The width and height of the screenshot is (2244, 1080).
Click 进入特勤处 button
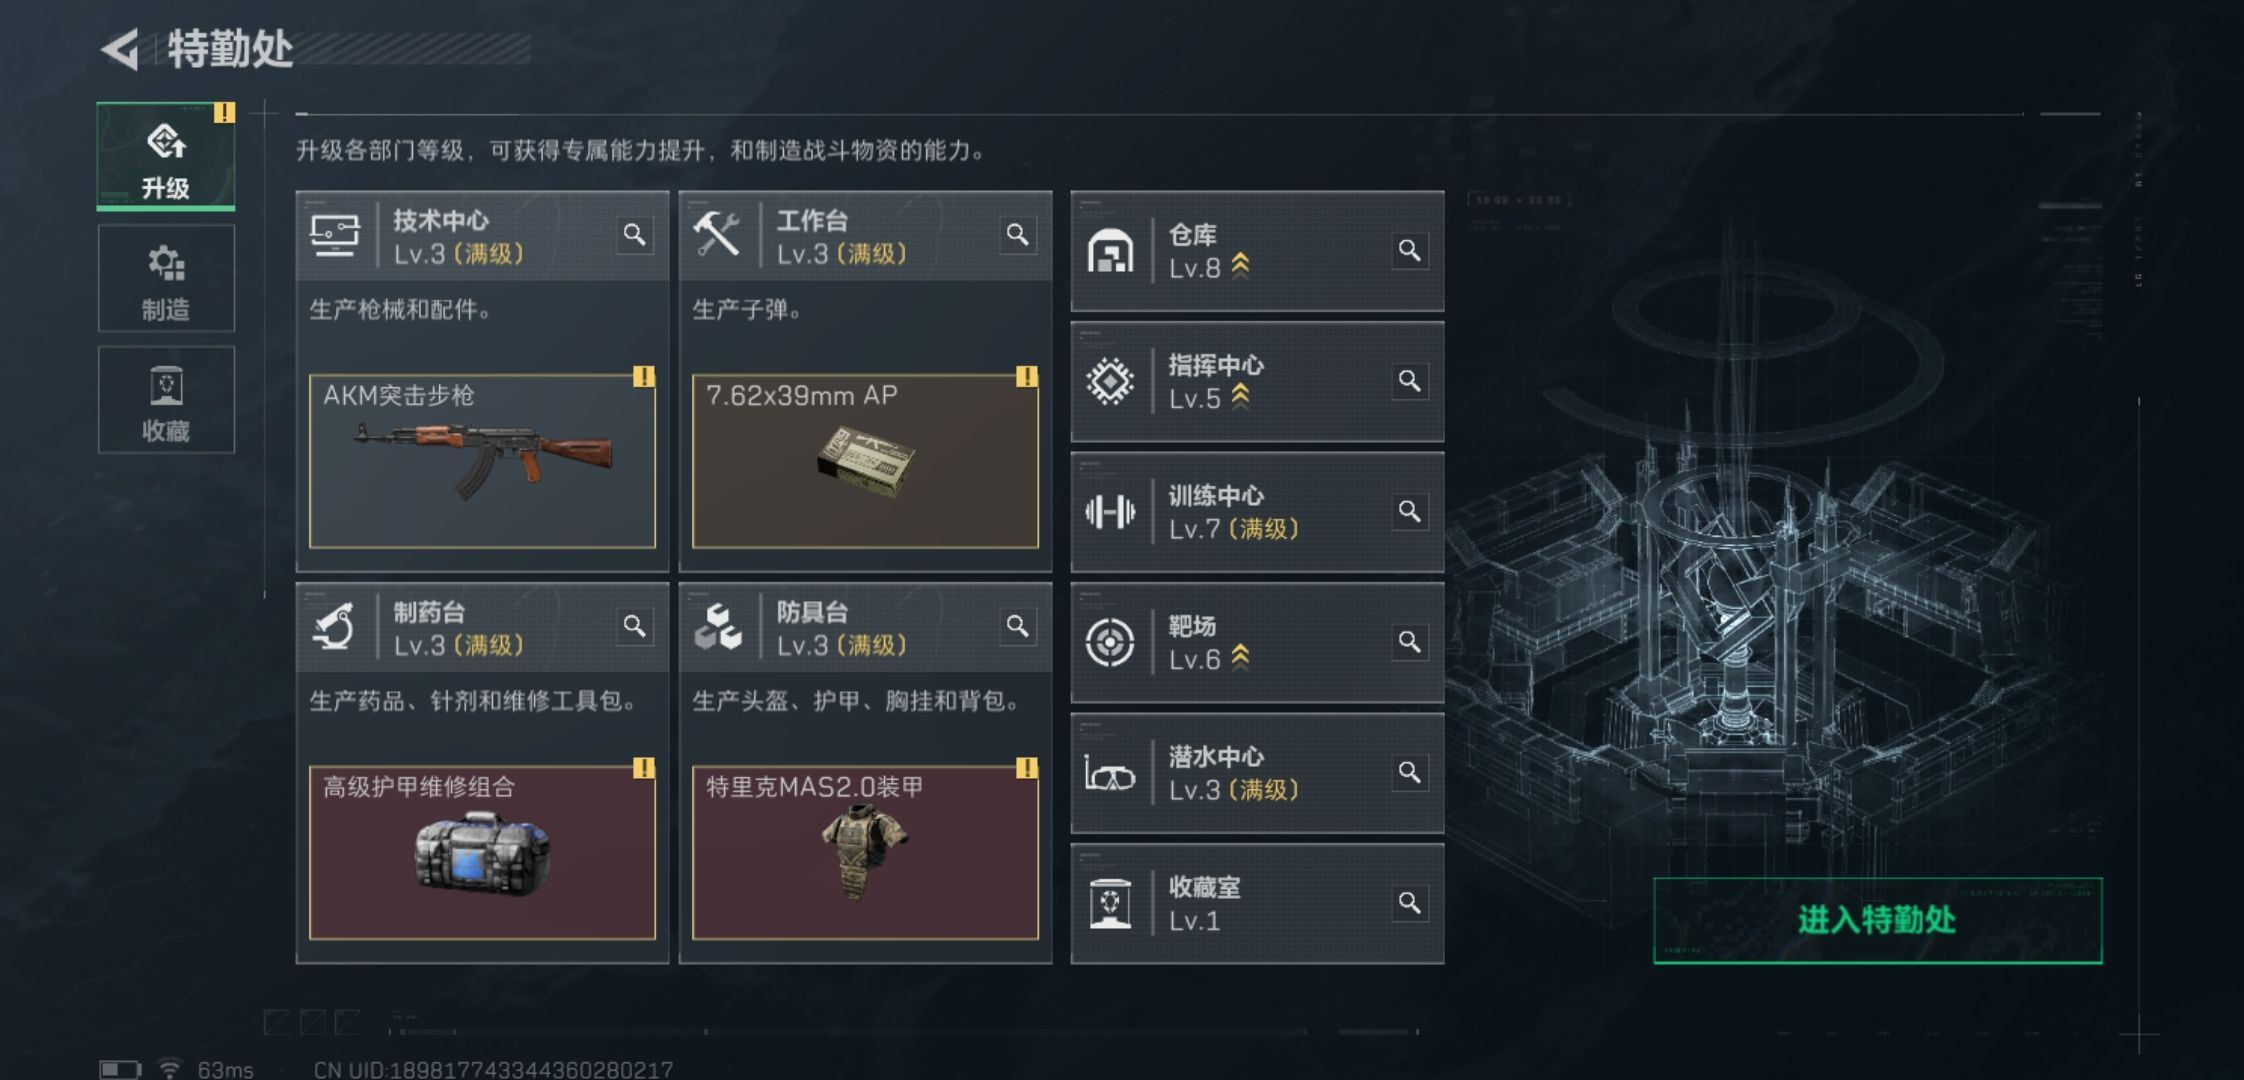click(x=1878, y=921)
